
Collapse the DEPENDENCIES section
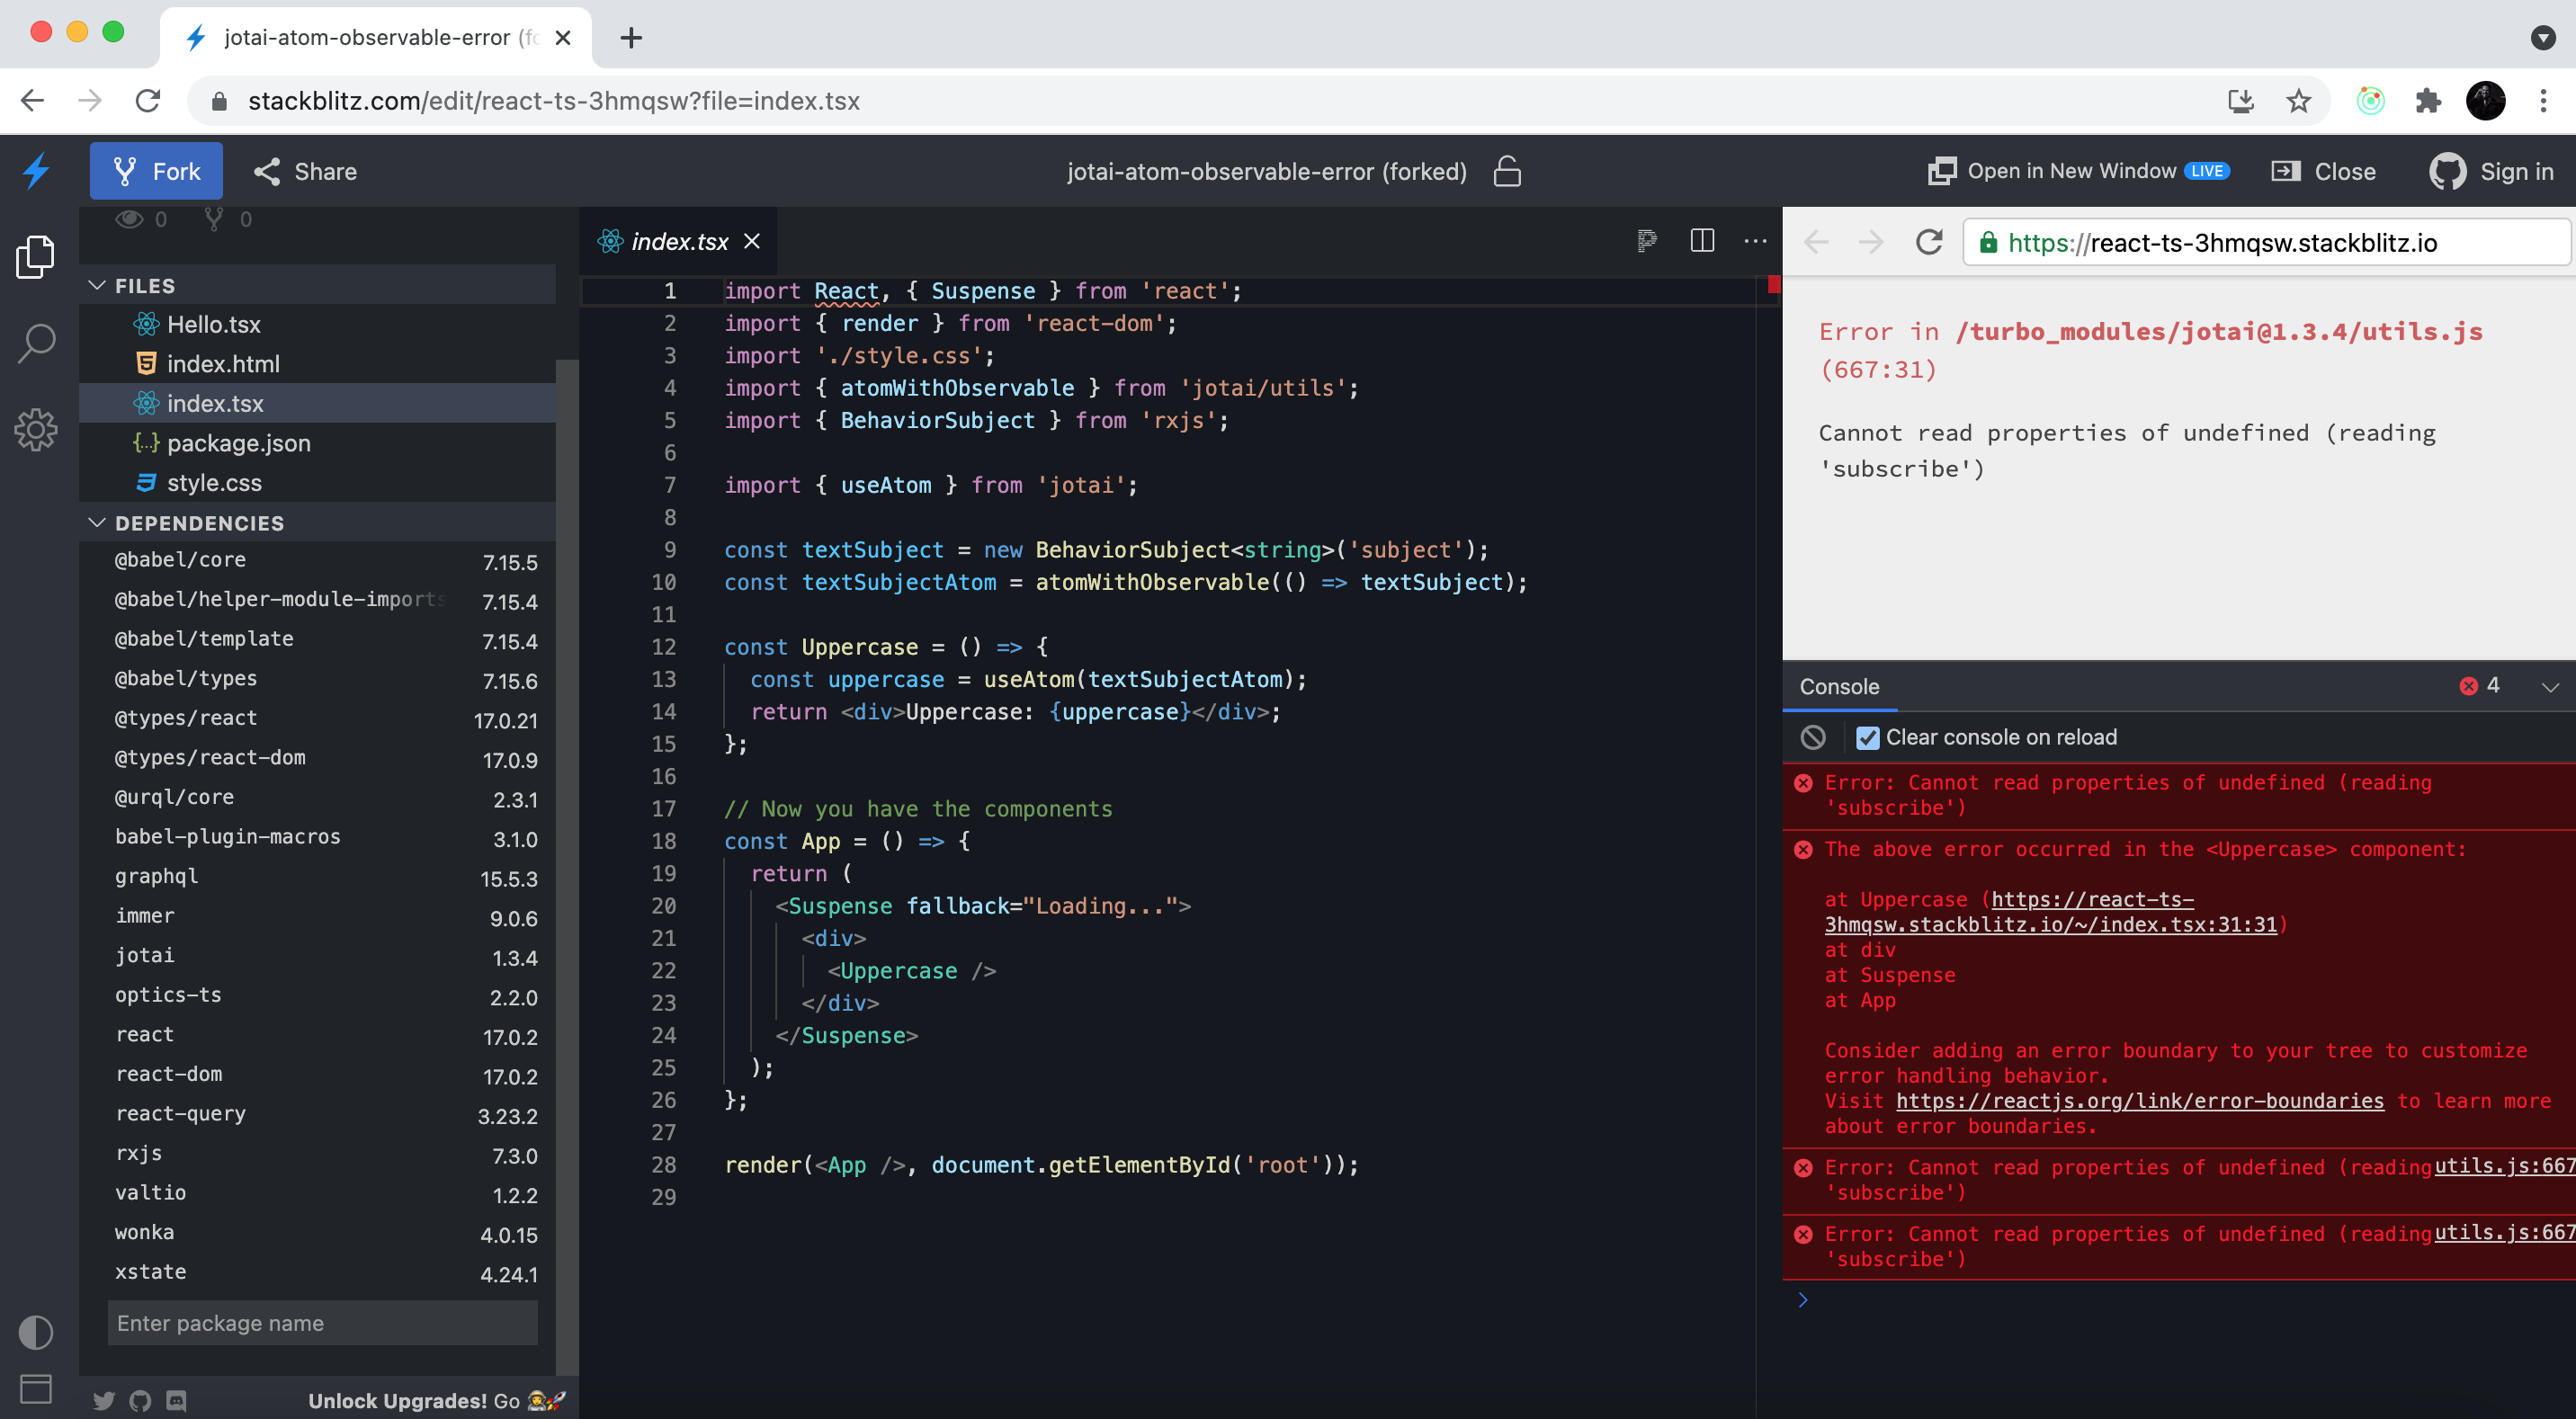97,523
